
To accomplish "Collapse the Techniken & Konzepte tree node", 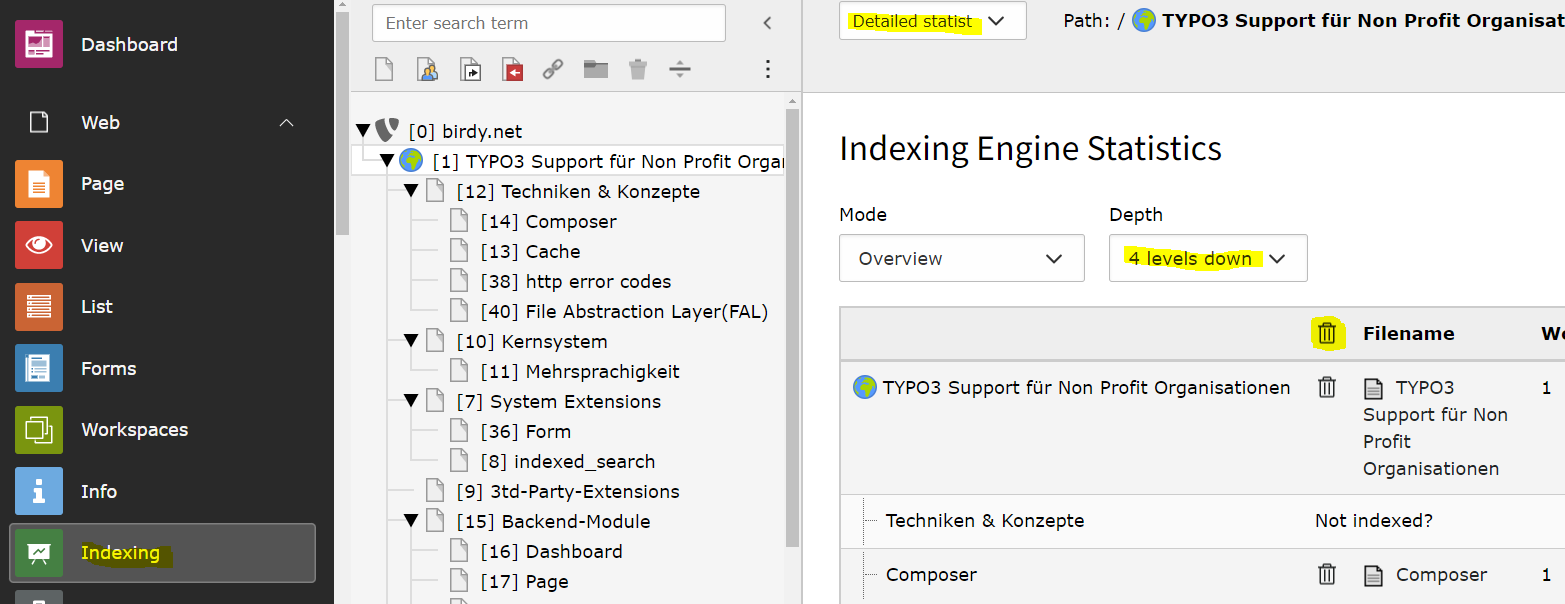I will 411,191.
